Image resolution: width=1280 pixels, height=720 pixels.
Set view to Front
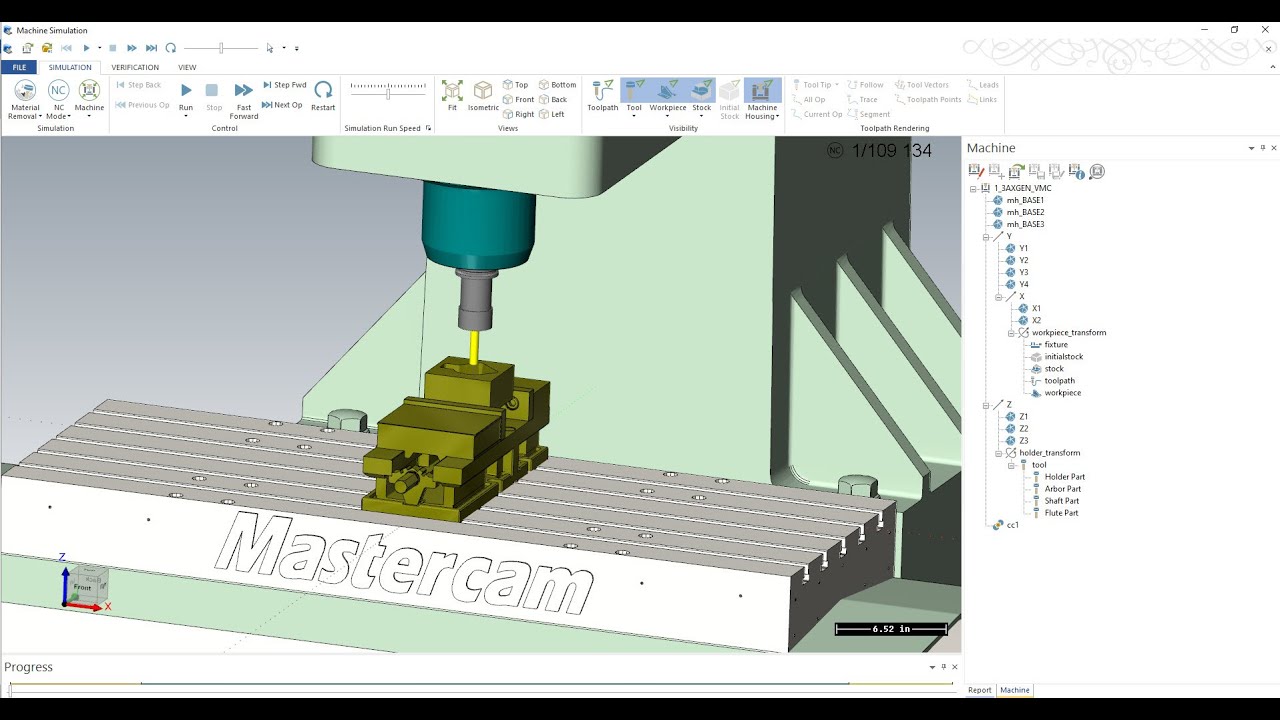click(x=518, y=100)
